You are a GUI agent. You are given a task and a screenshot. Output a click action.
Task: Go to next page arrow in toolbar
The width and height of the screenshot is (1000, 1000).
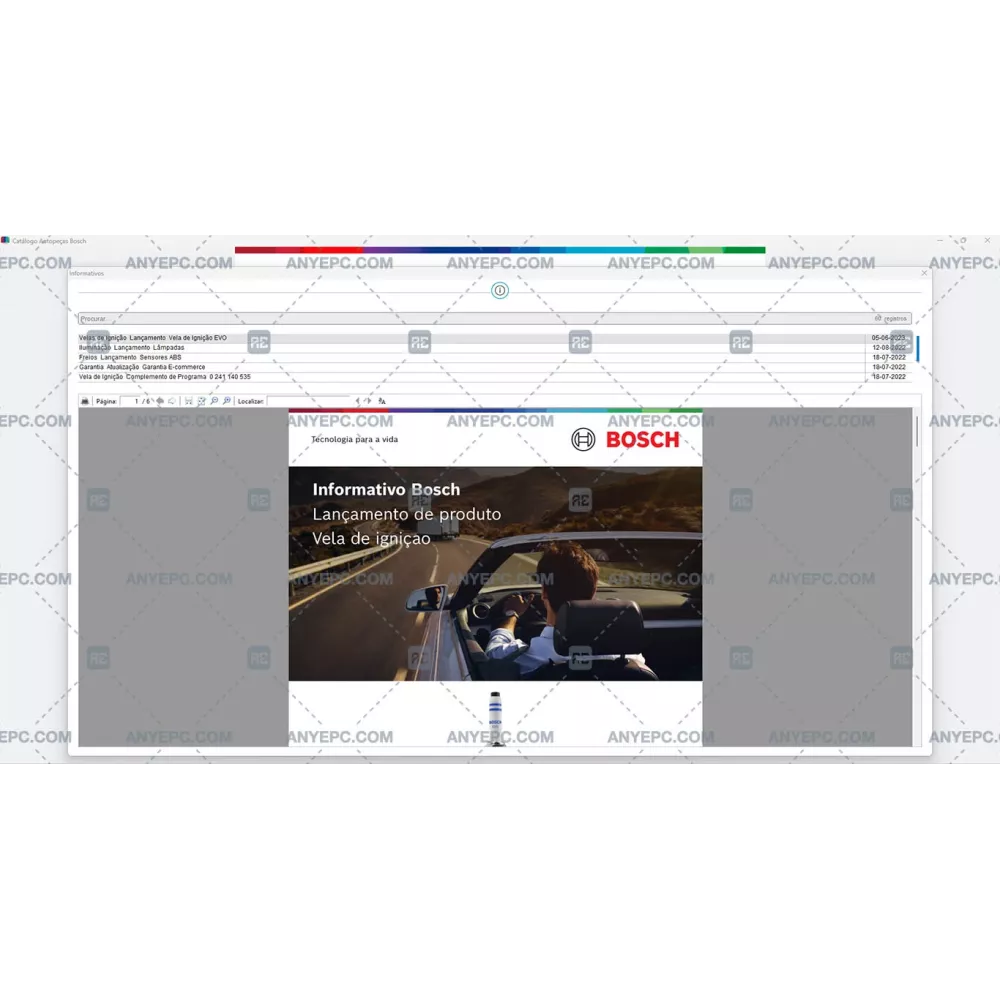pyautogui.click(x=172, y=401)
